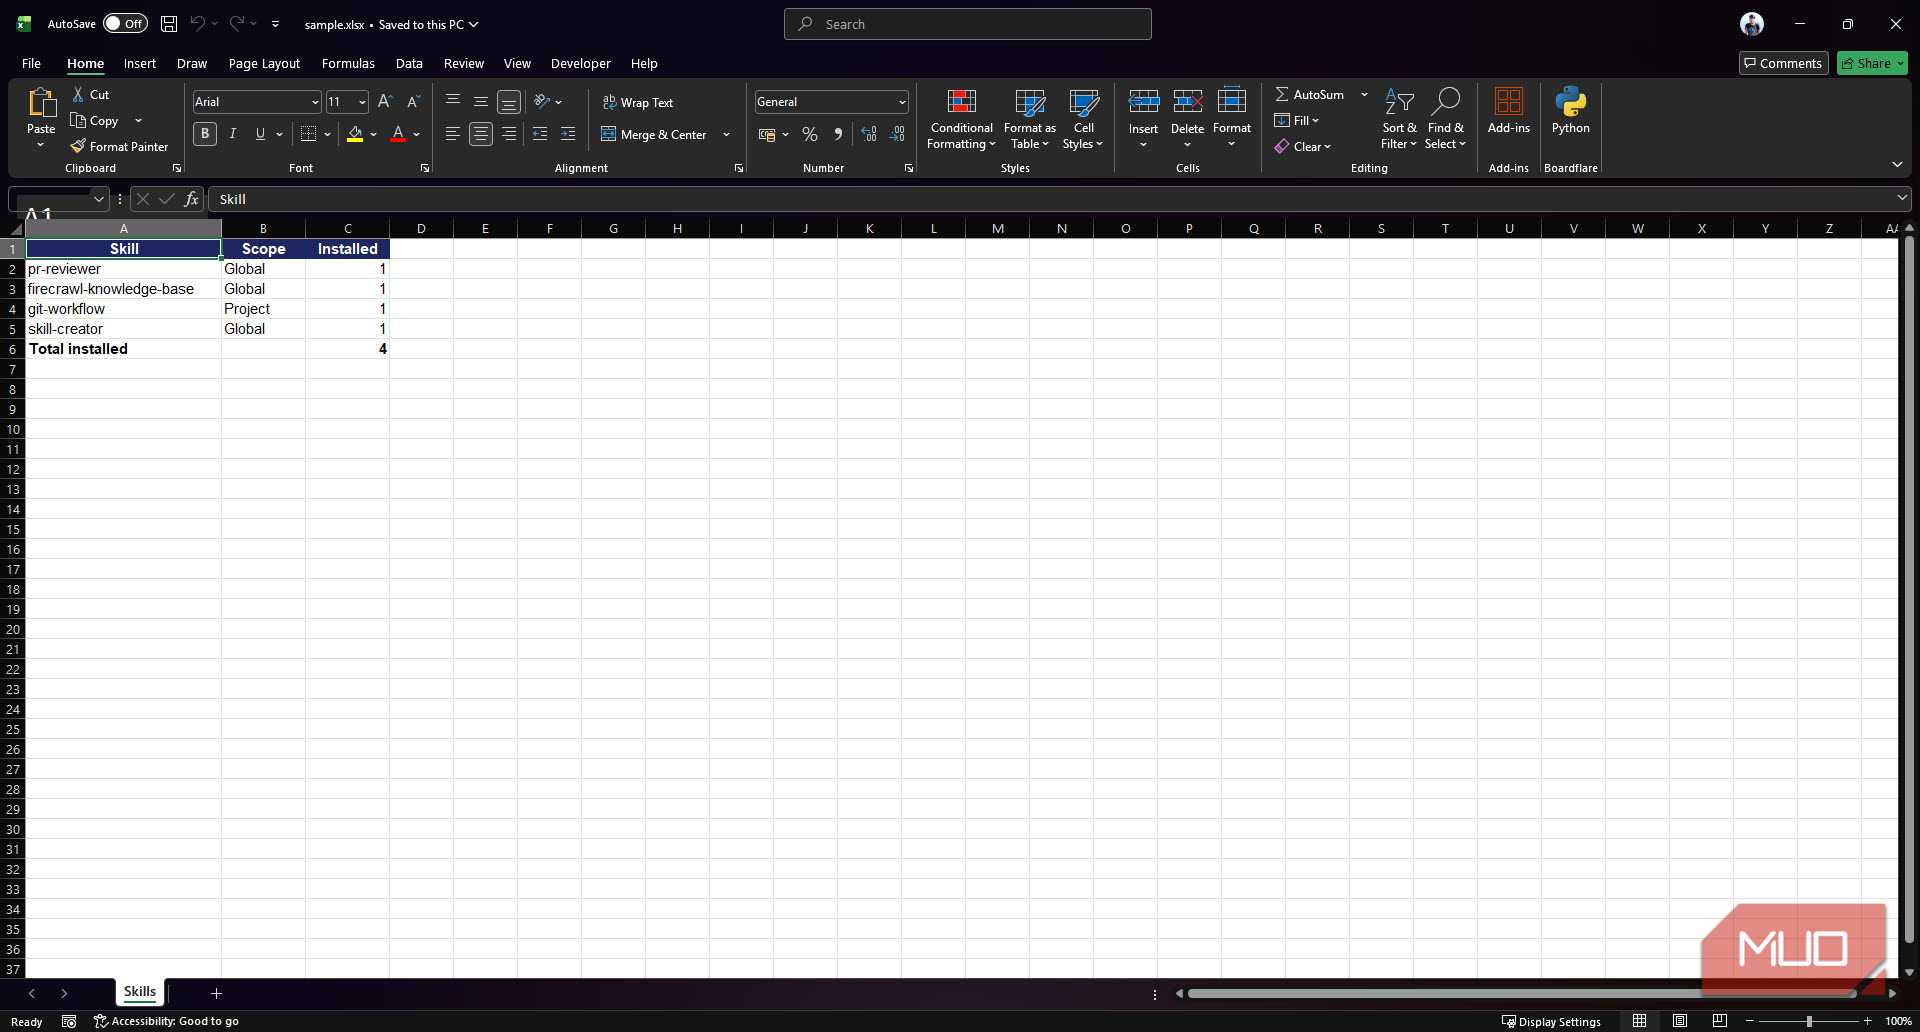Click the Cut scissors icon

pos(78,94)
